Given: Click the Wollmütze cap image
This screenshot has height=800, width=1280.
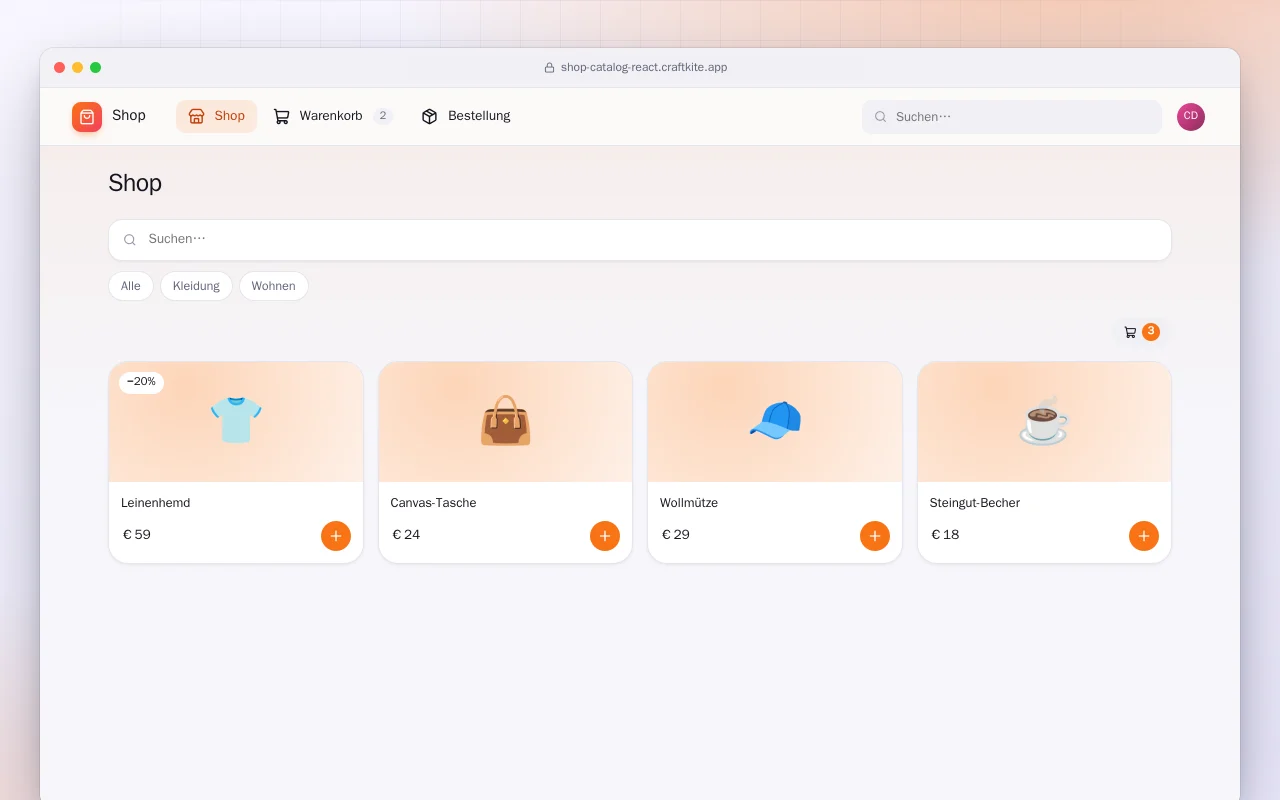Looking at the screenshot, I should point(775,421).
